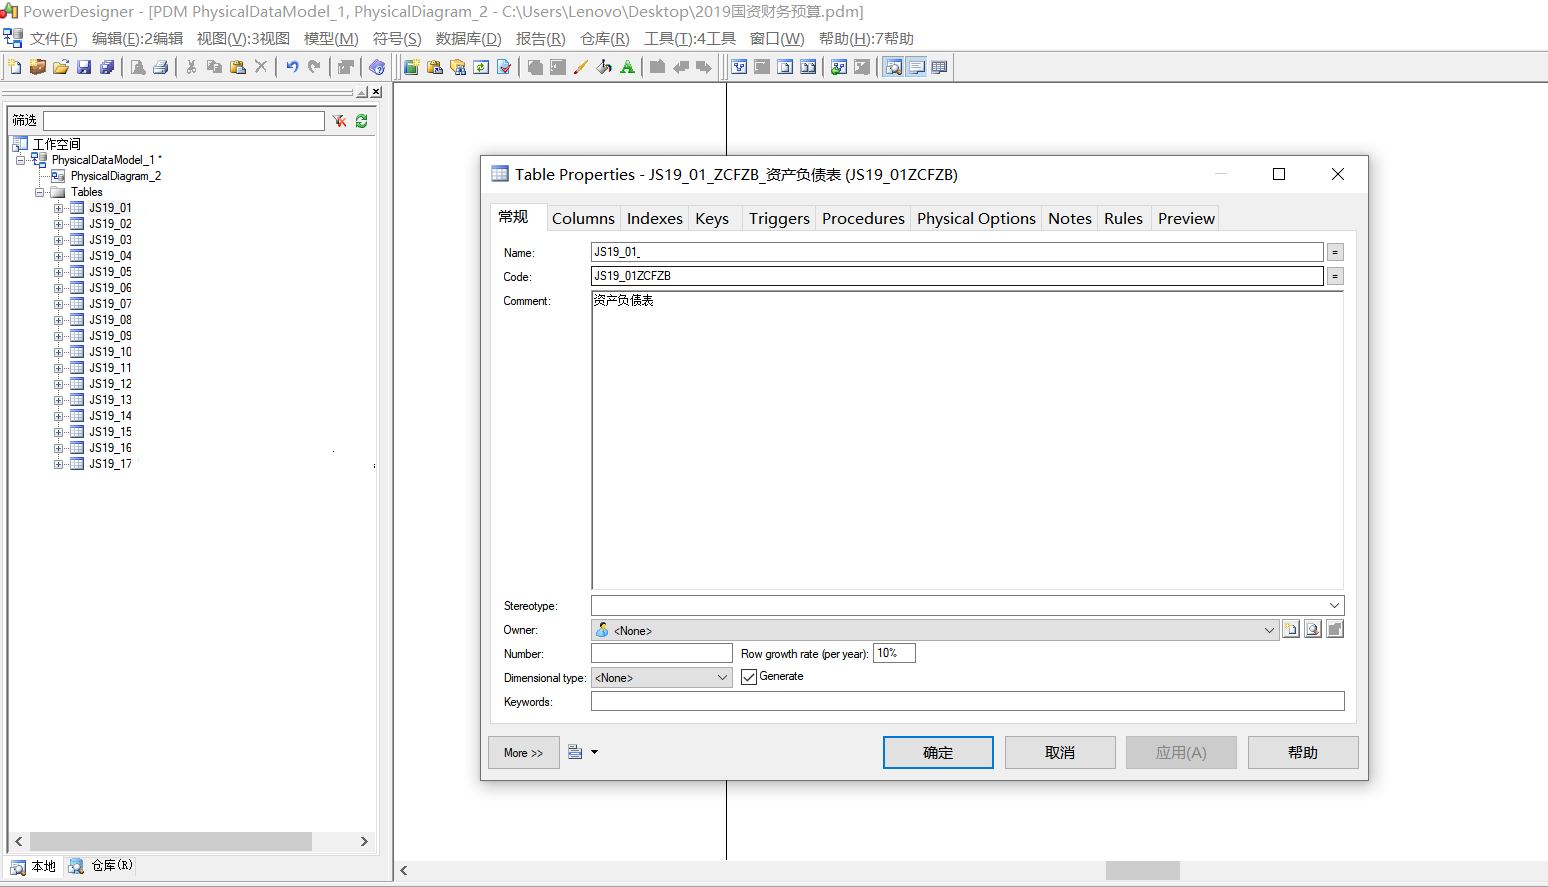Click into the Name input field
1548x887 pixels.
tap(957, 252)
